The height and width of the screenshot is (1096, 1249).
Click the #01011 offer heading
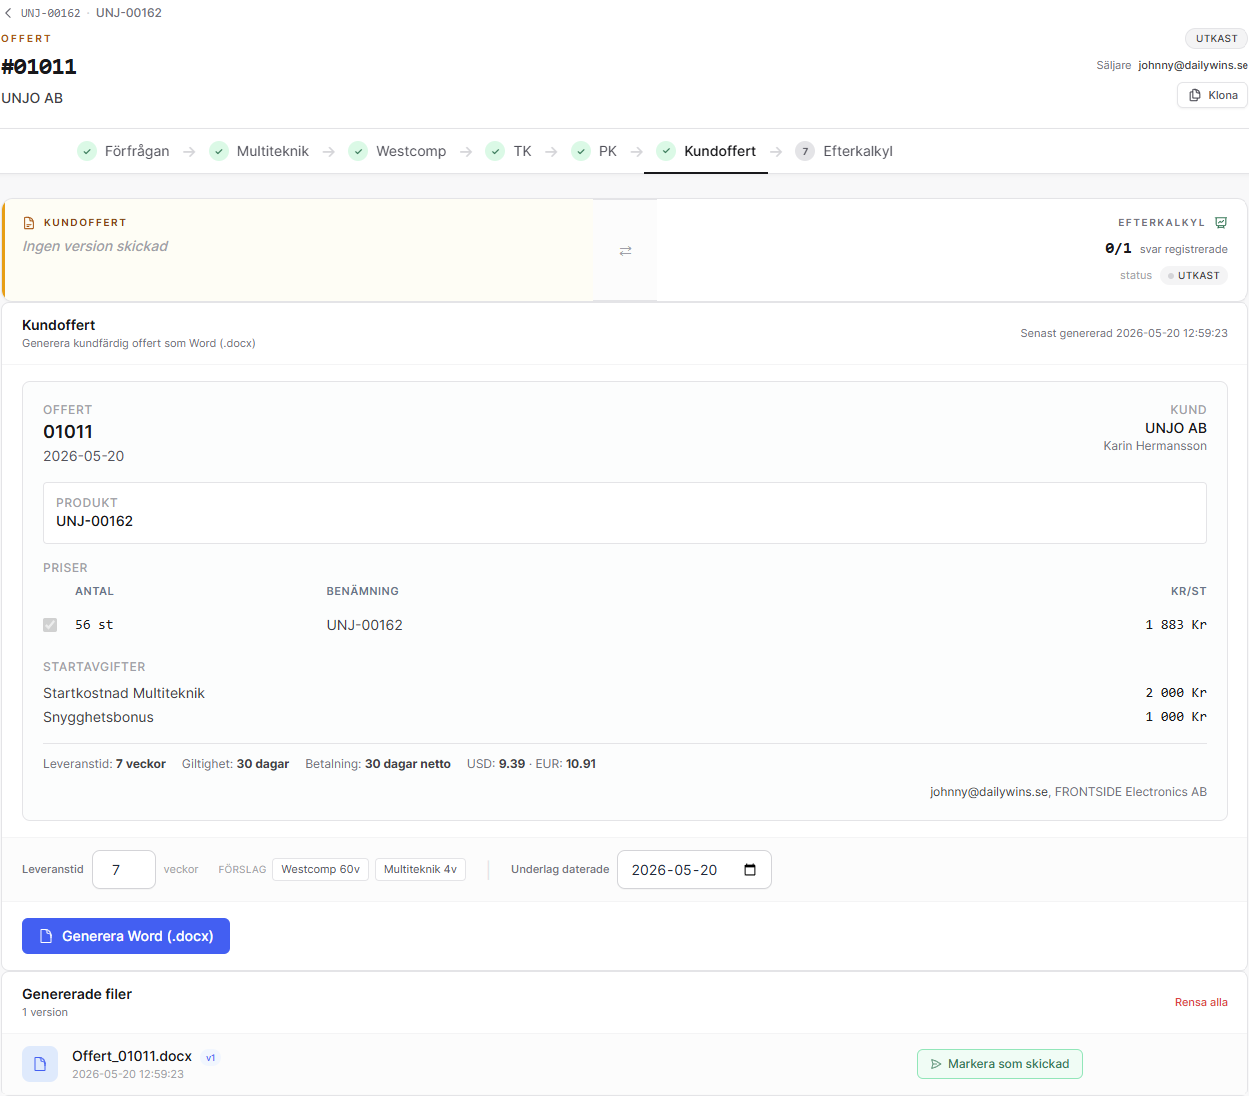pyautogui.click(x=39, y=67)
